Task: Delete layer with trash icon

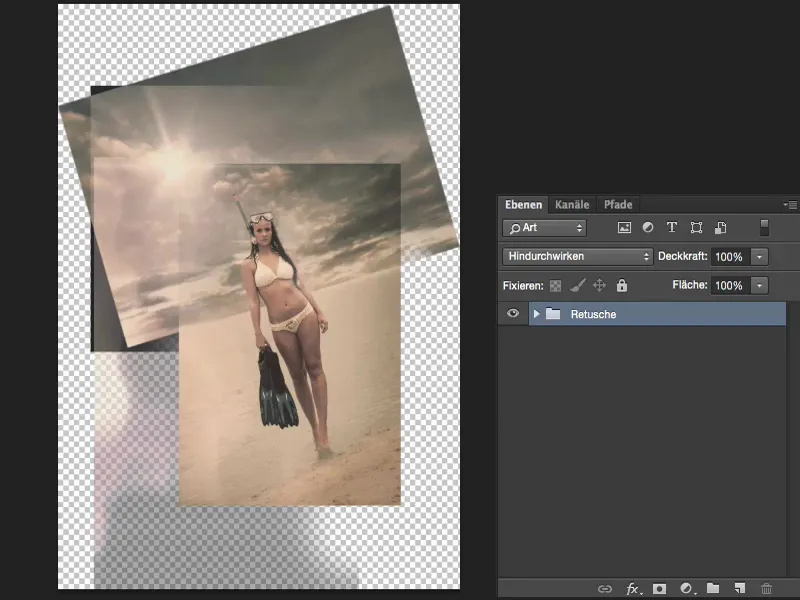Action: (x=766, y=589)
